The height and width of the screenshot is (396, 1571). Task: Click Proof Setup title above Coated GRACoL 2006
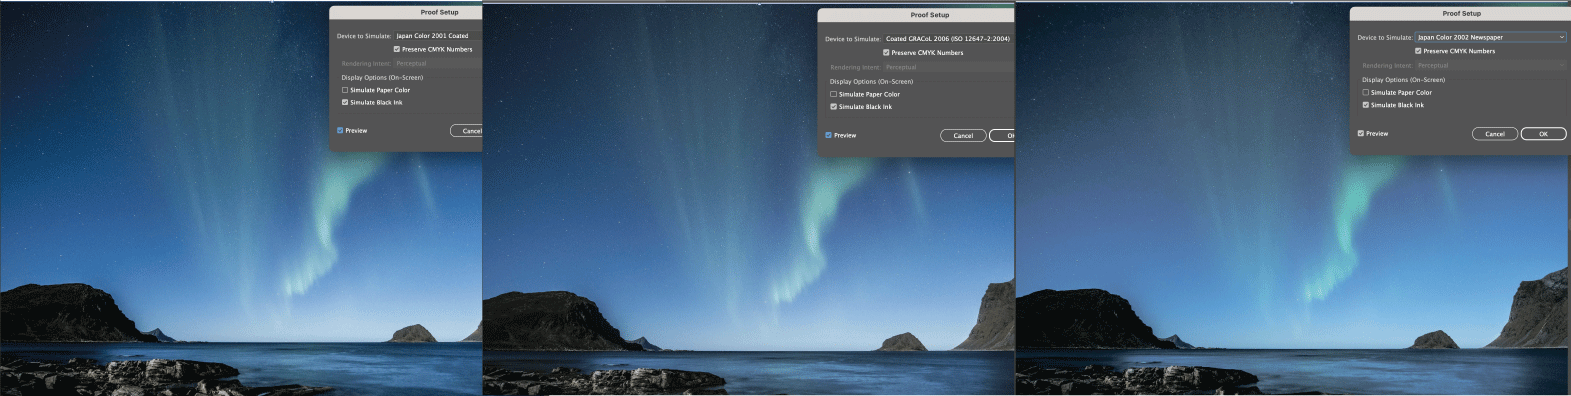click(929, 15)
